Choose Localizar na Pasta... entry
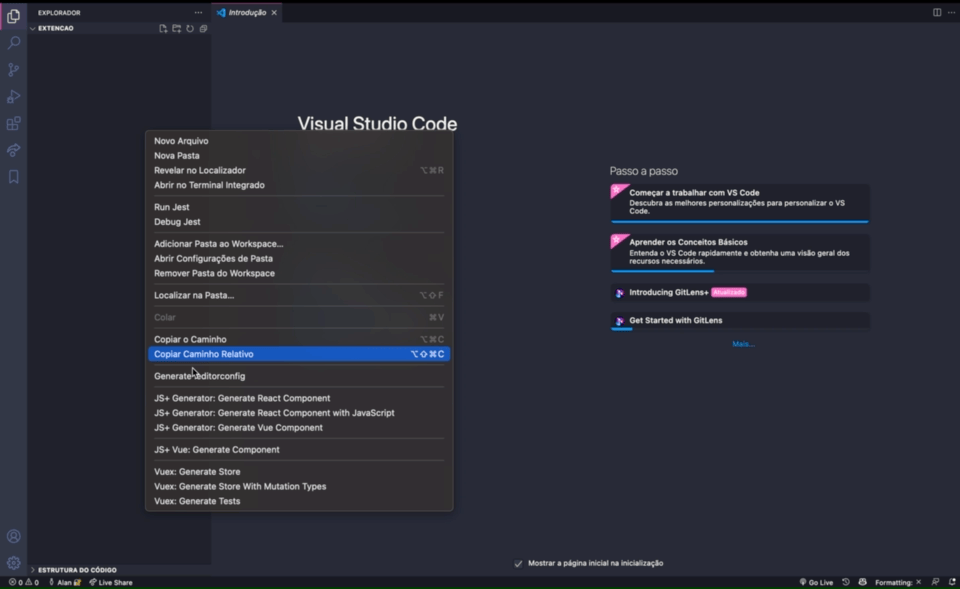Screen dimensions: 960x589 [299, 295]
